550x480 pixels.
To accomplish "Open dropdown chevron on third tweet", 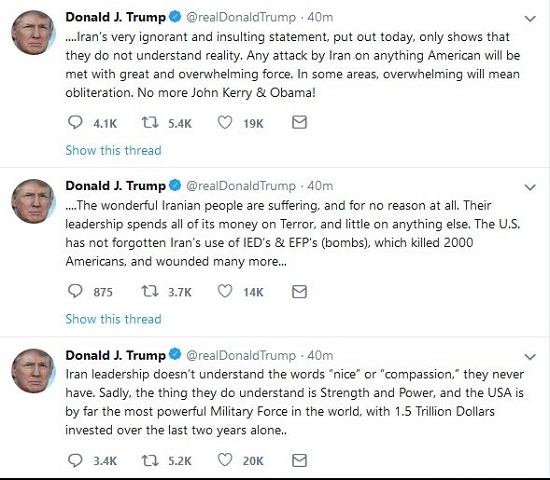I will (x=530, y=357).
